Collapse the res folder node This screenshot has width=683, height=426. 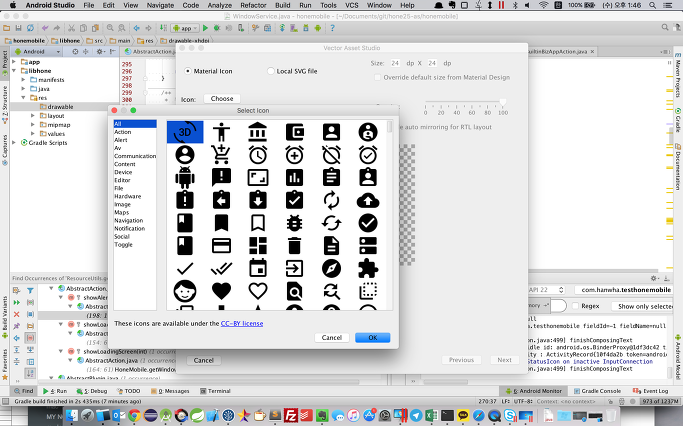click(x=23, y=98)
